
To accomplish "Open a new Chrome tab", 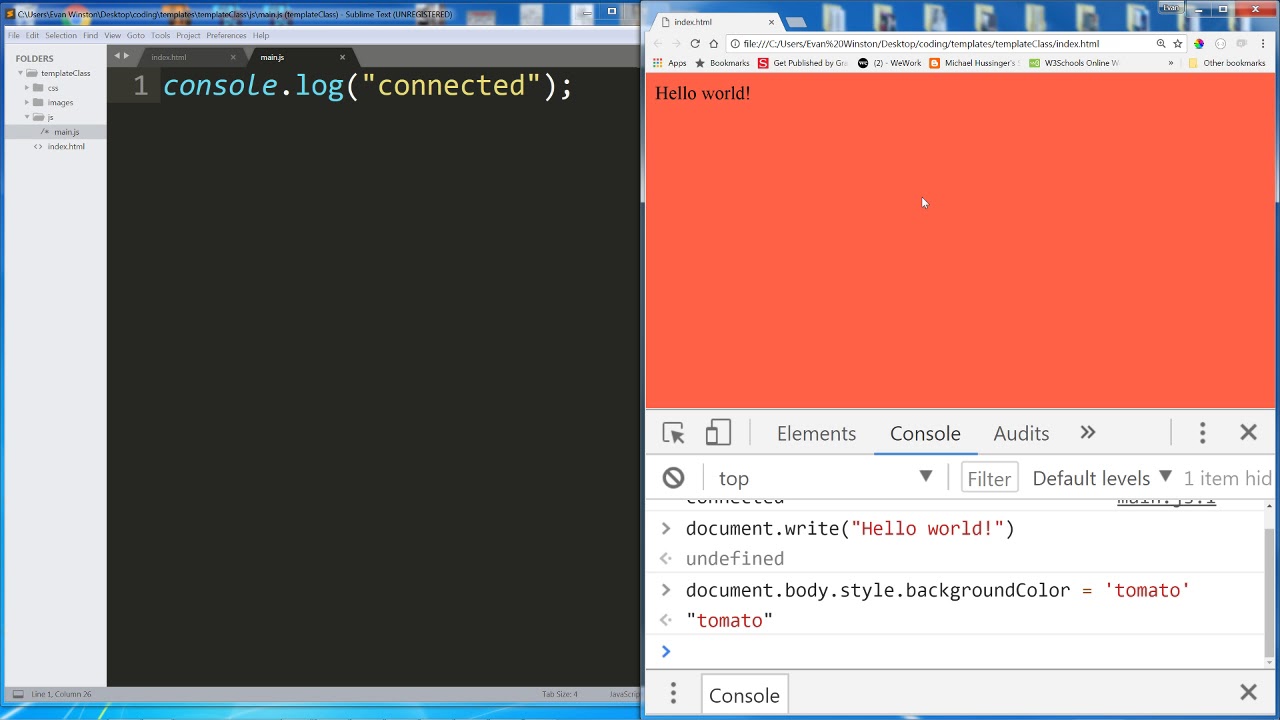I will tap(795, 22).
